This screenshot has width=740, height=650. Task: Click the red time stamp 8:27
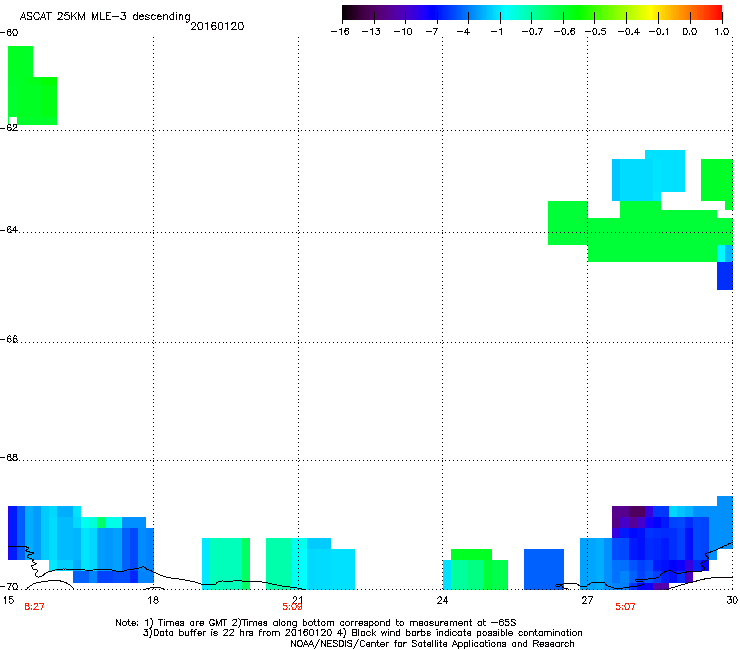(34, 607)
